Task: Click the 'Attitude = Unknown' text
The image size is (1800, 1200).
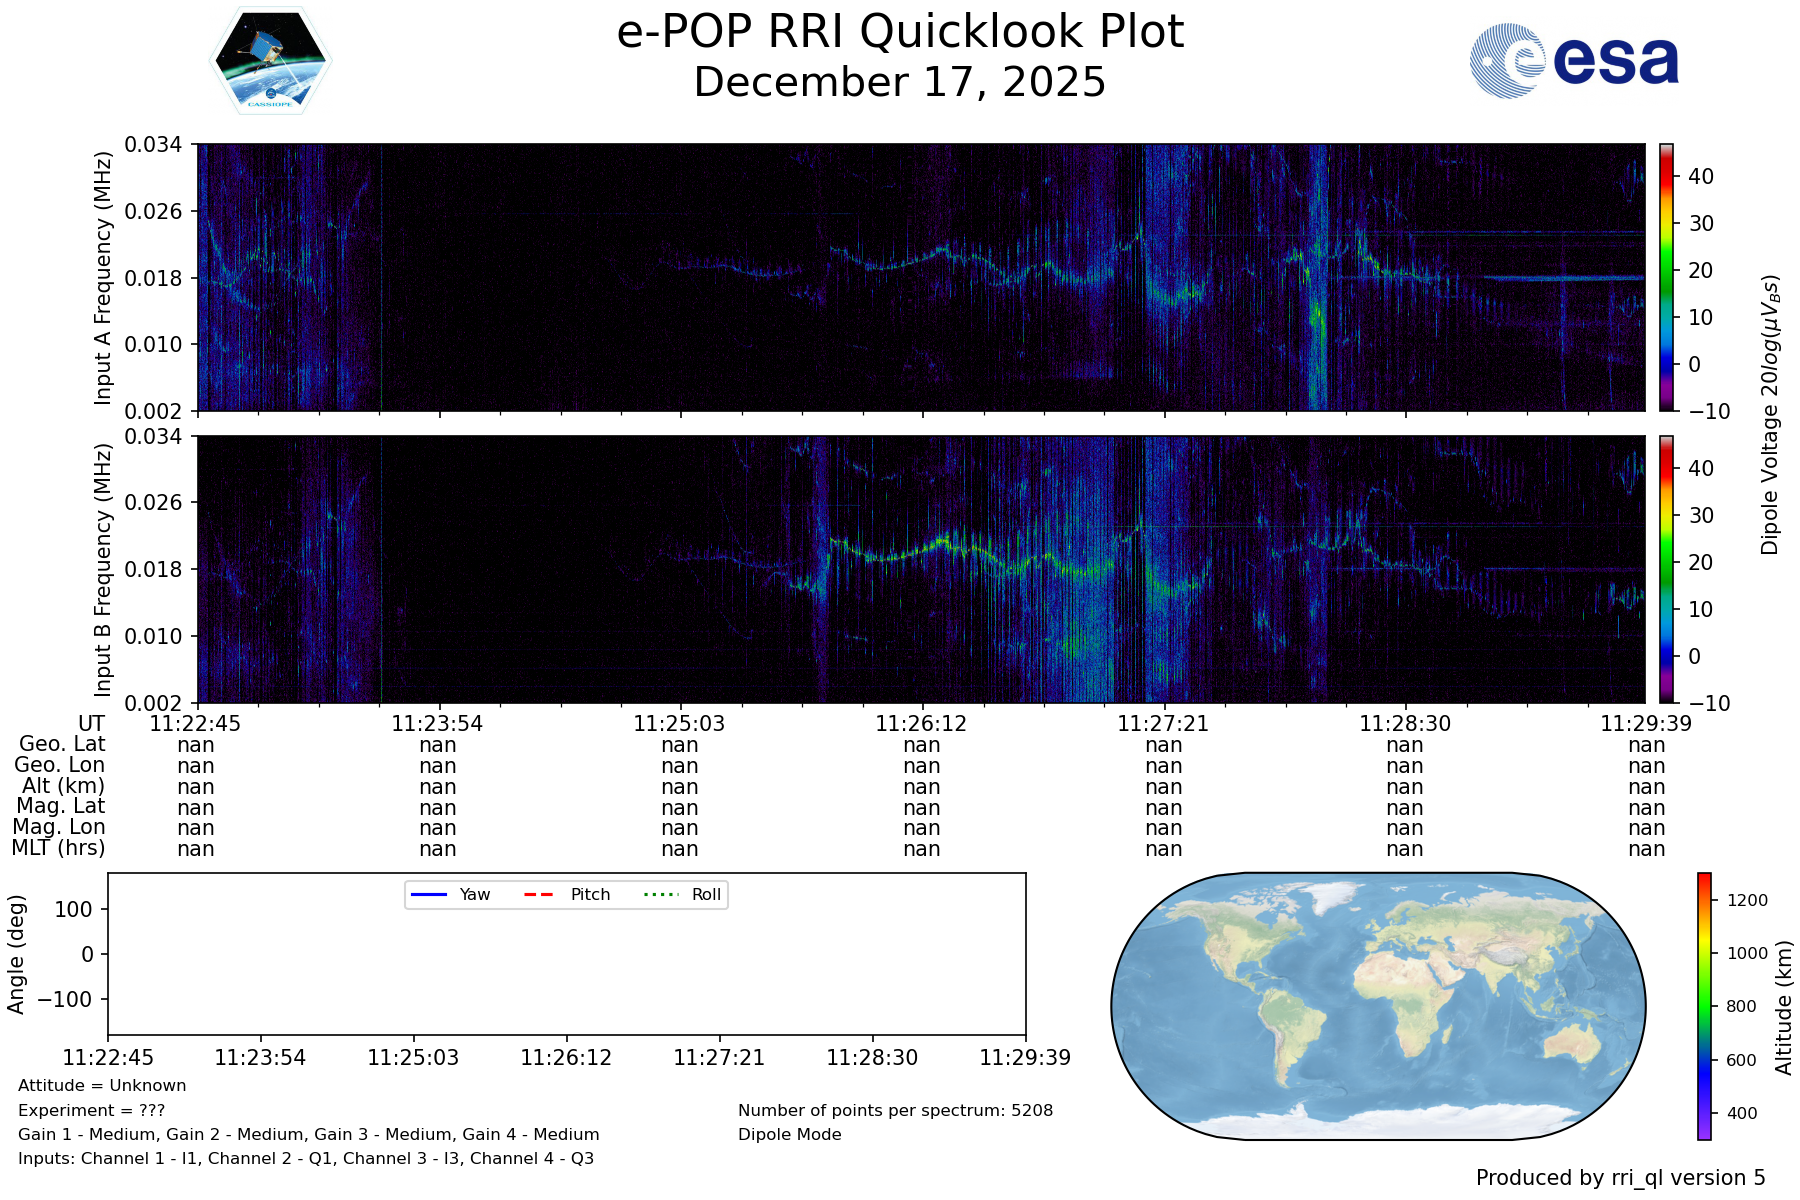Action: click(102, 1086)
